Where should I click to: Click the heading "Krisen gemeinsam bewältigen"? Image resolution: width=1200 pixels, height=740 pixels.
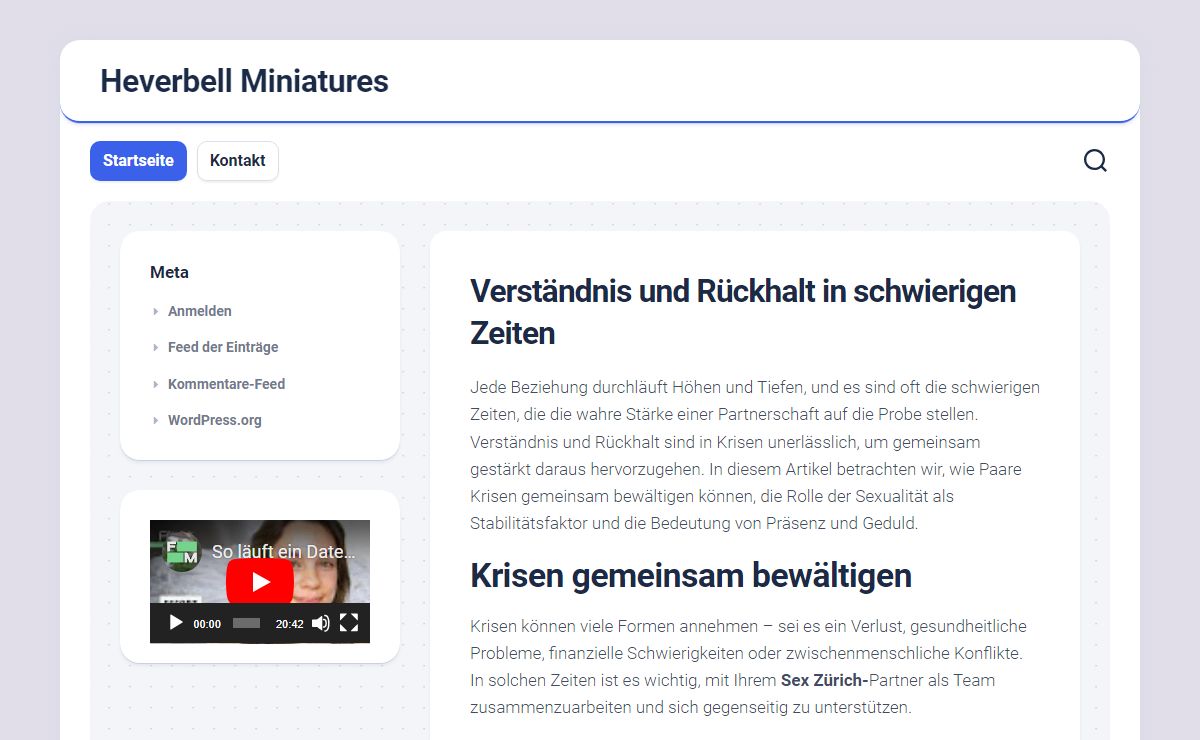[x=691, y=576]
